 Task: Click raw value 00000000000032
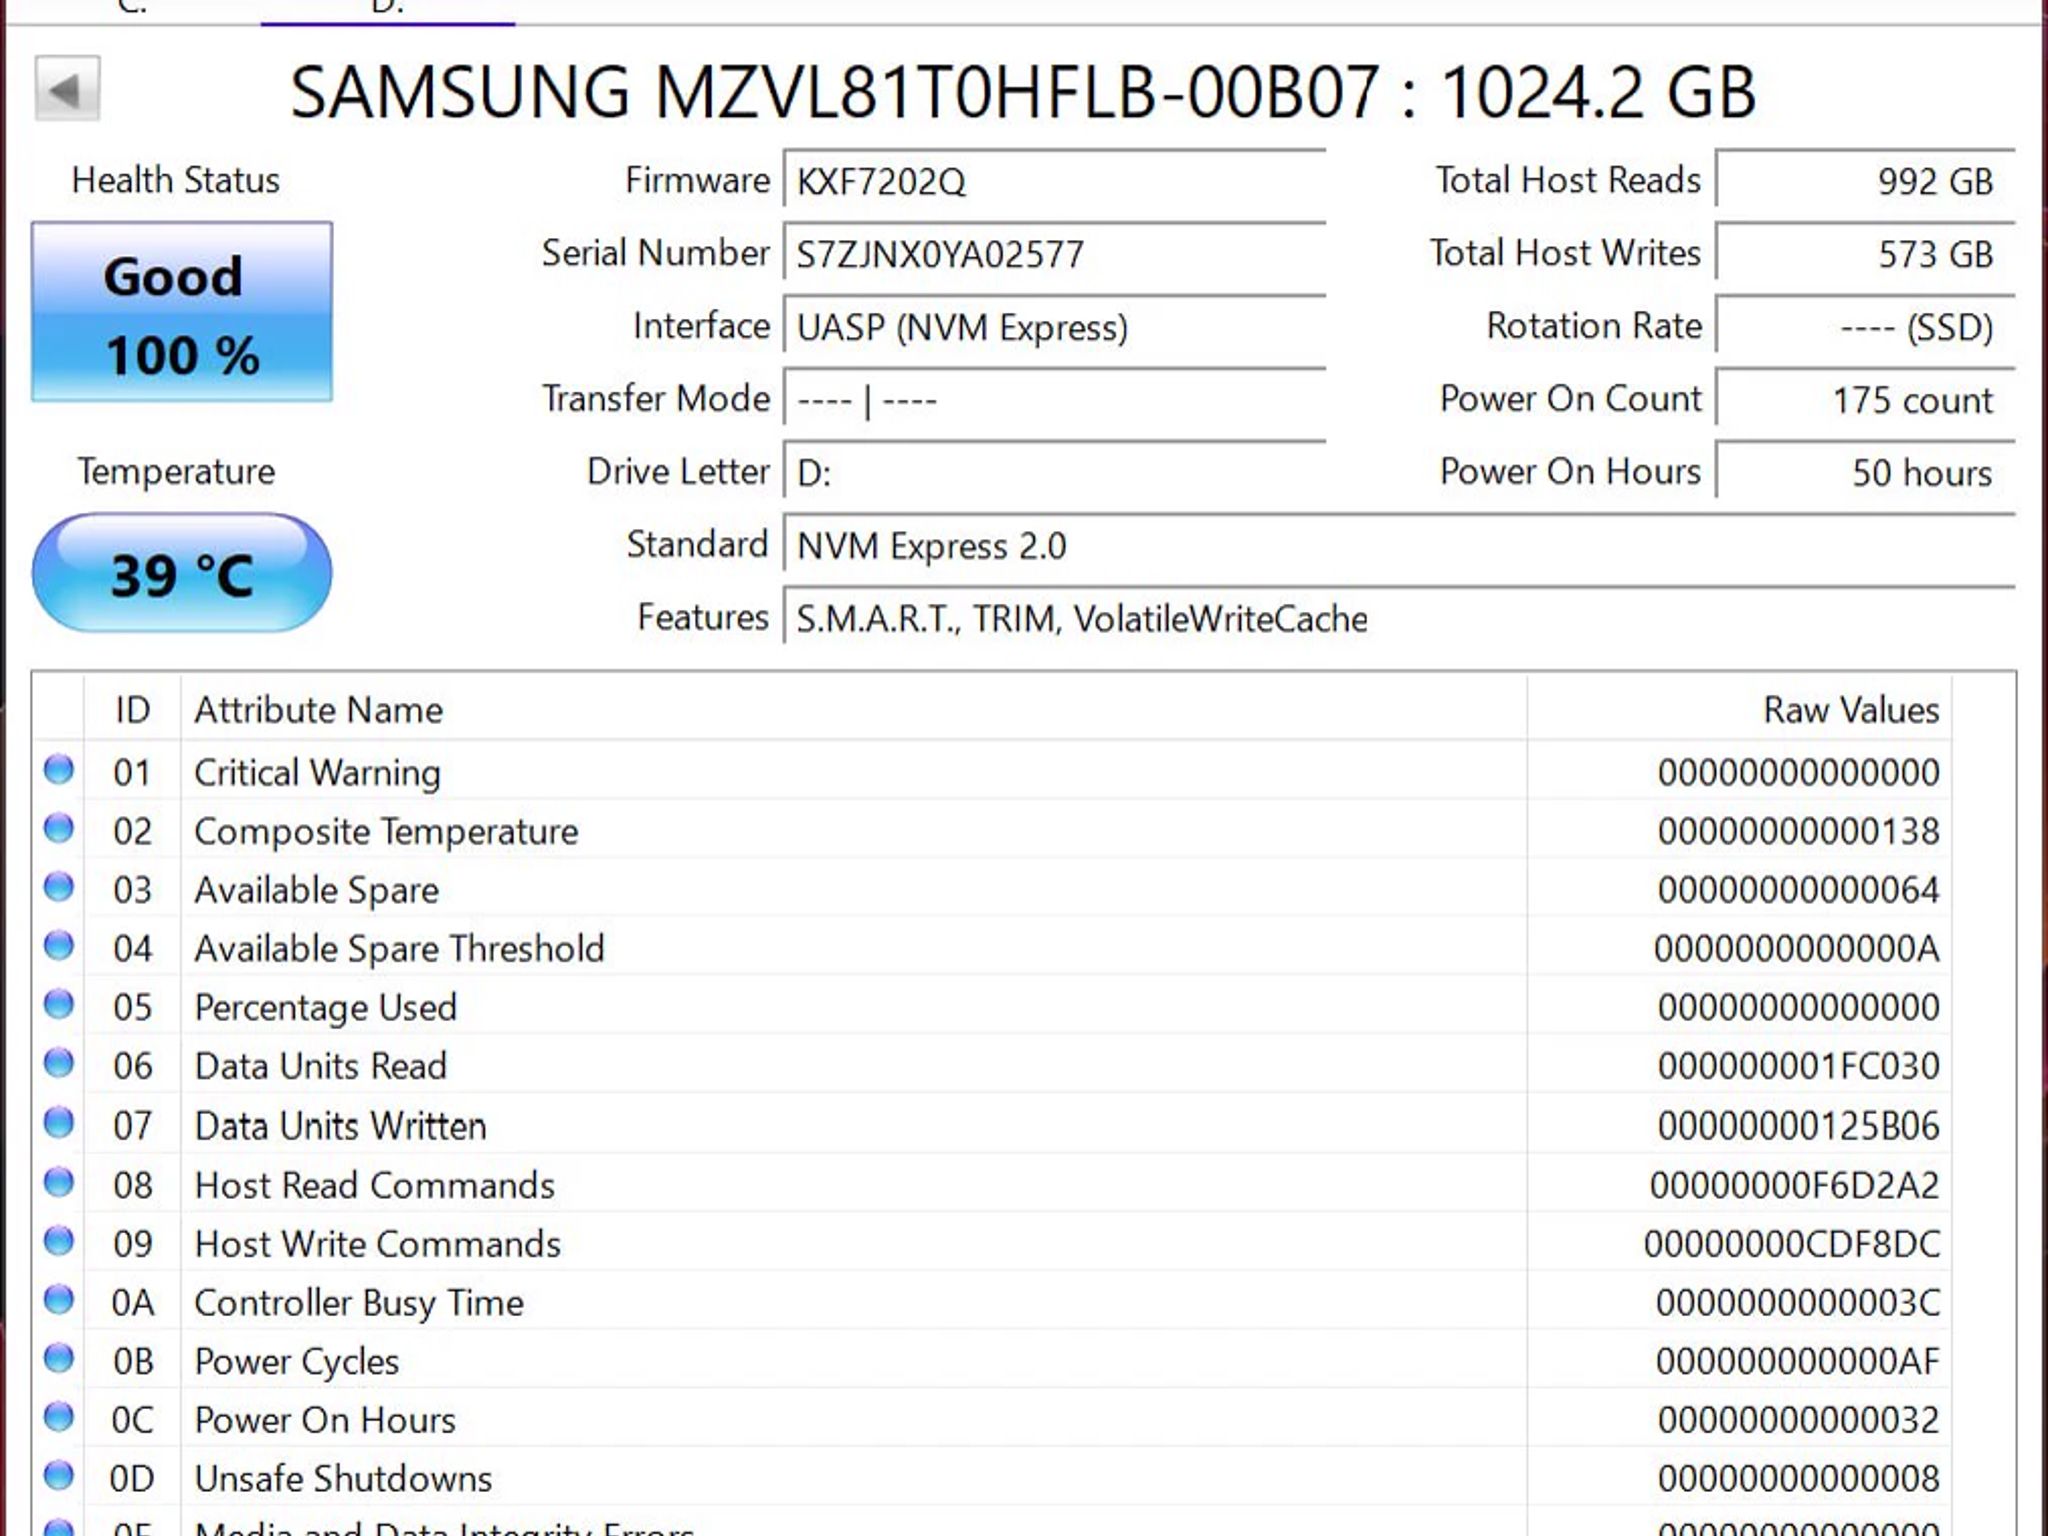click(x=1798, y=1419)
